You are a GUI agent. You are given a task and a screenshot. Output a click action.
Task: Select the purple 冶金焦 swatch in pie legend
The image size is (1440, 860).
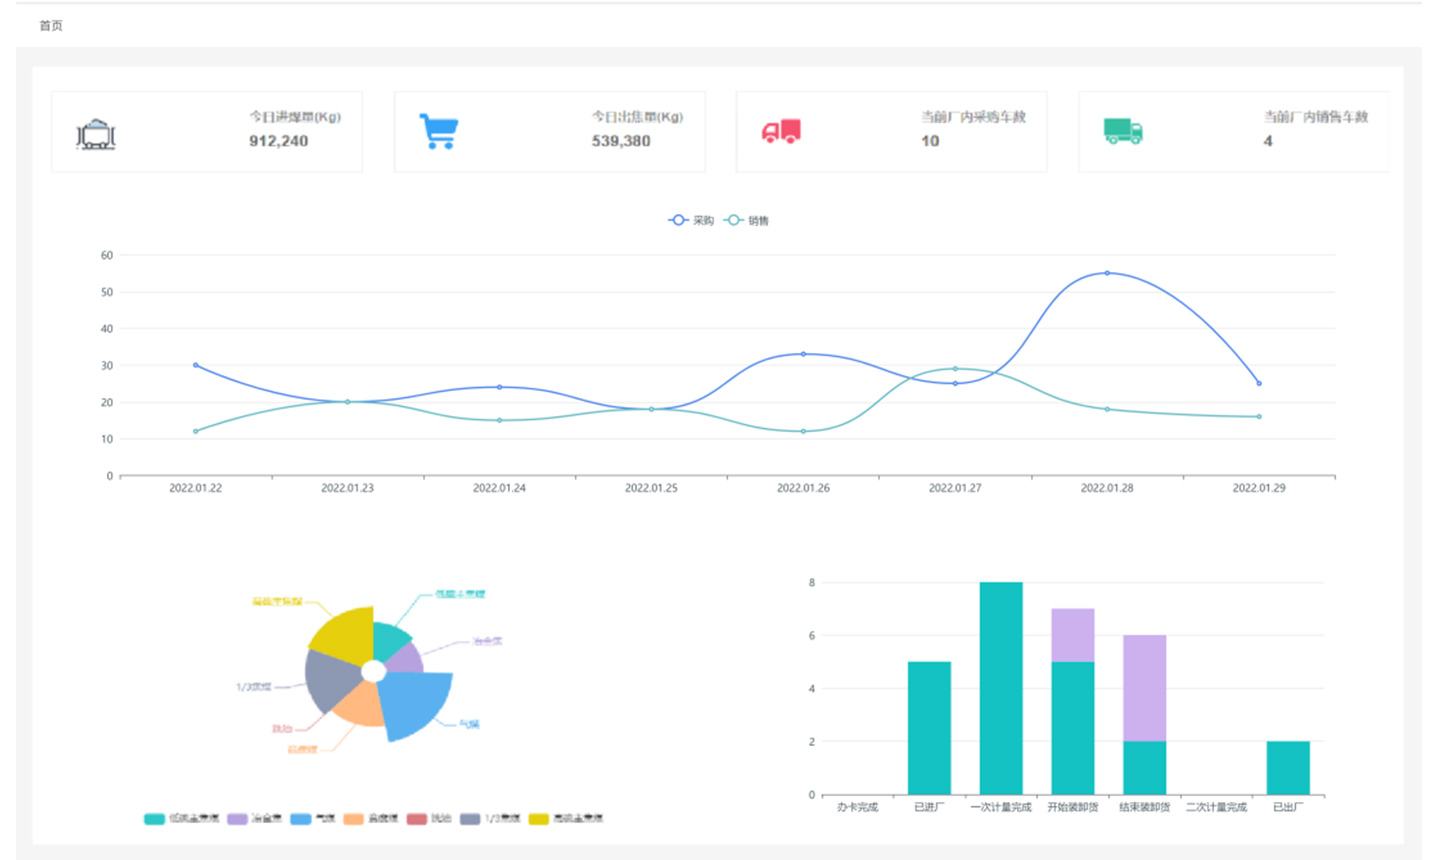pyautogui.click(x=236, y=818)
